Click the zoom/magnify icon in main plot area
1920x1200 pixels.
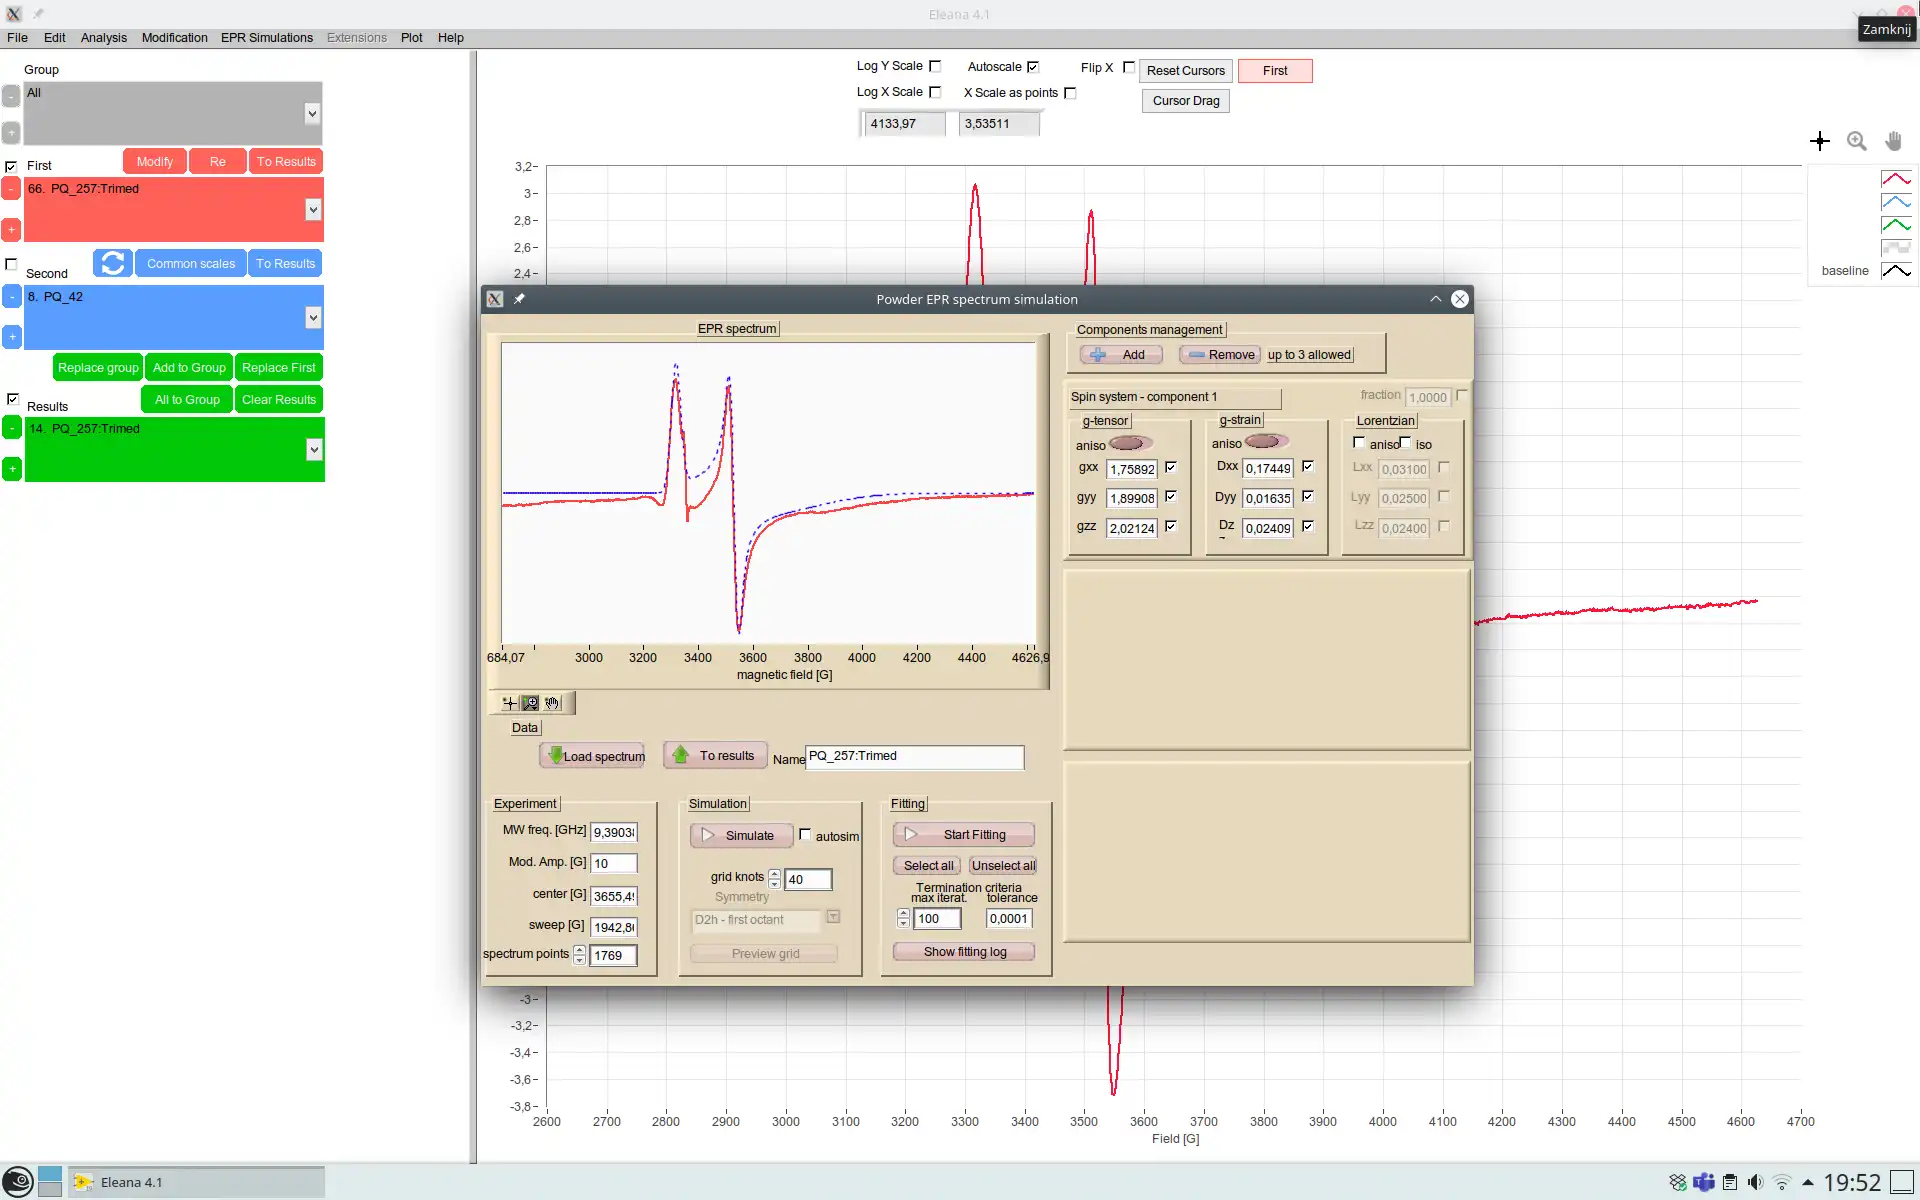(x=1858, y=141)
